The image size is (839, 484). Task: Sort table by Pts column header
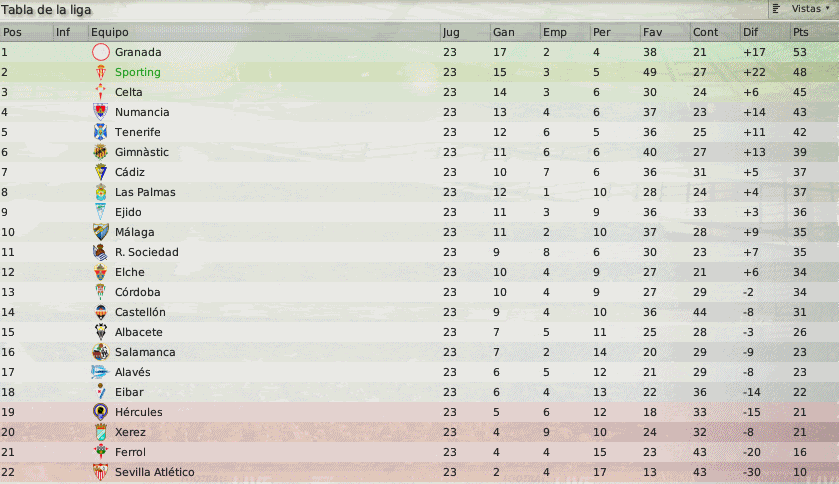tap(800, 32)
